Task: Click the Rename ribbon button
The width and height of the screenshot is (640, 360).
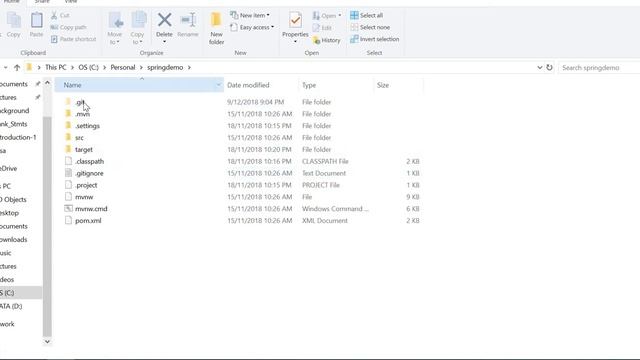Action: (188, 25)
